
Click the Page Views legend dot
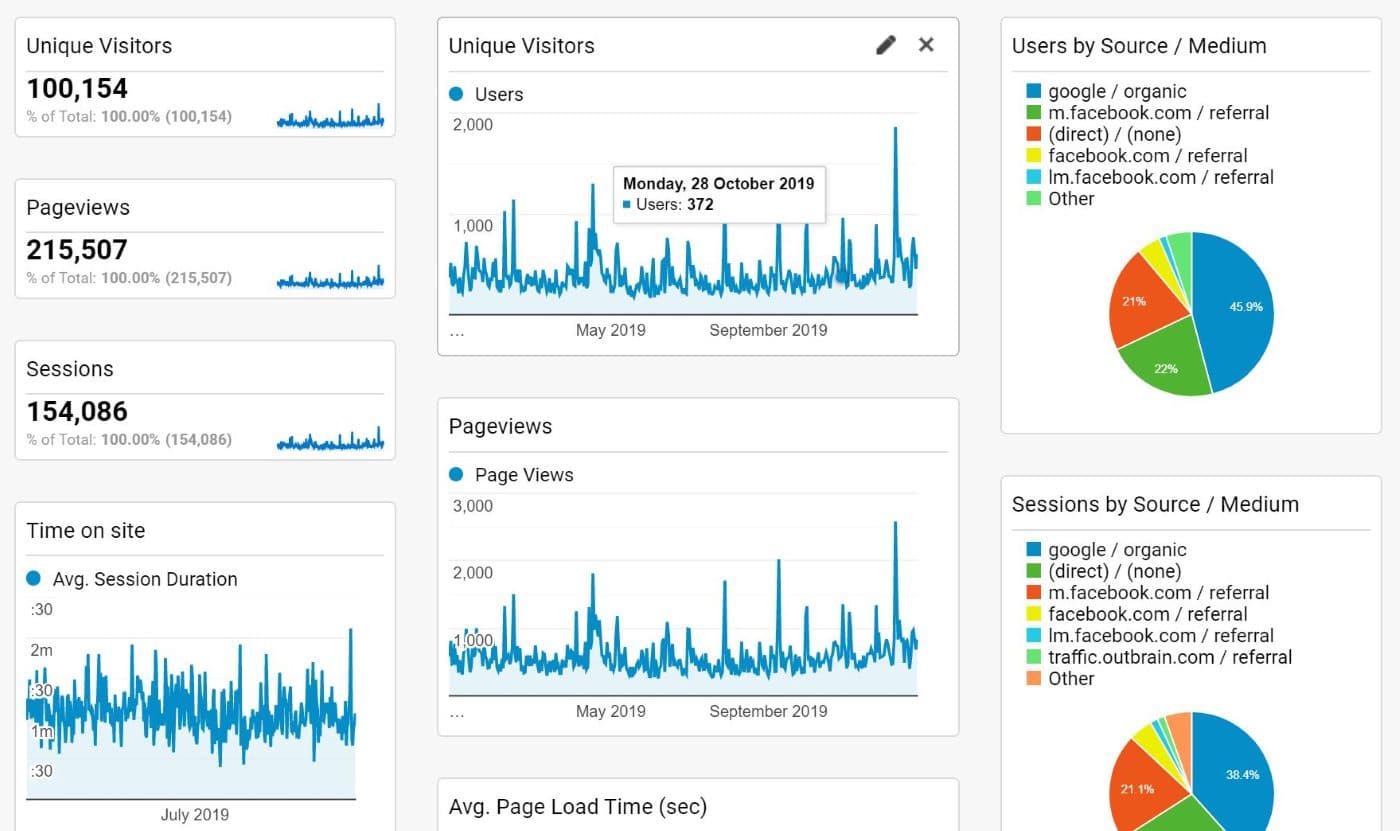(x=457, y=475)
